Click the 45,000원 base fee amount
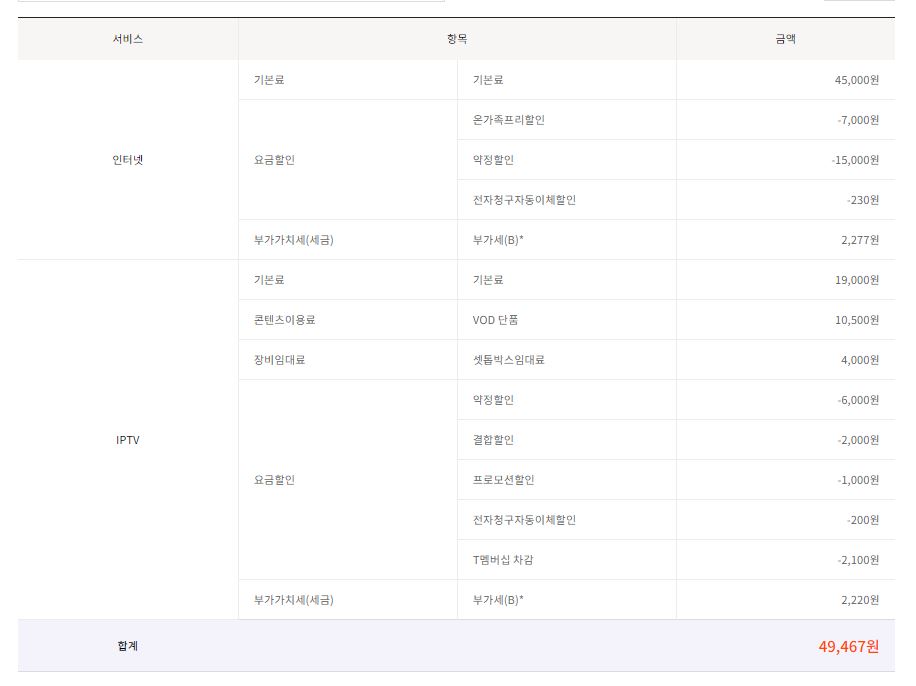The width and height of the screenshot is (916, 686). tap(855, 80)
